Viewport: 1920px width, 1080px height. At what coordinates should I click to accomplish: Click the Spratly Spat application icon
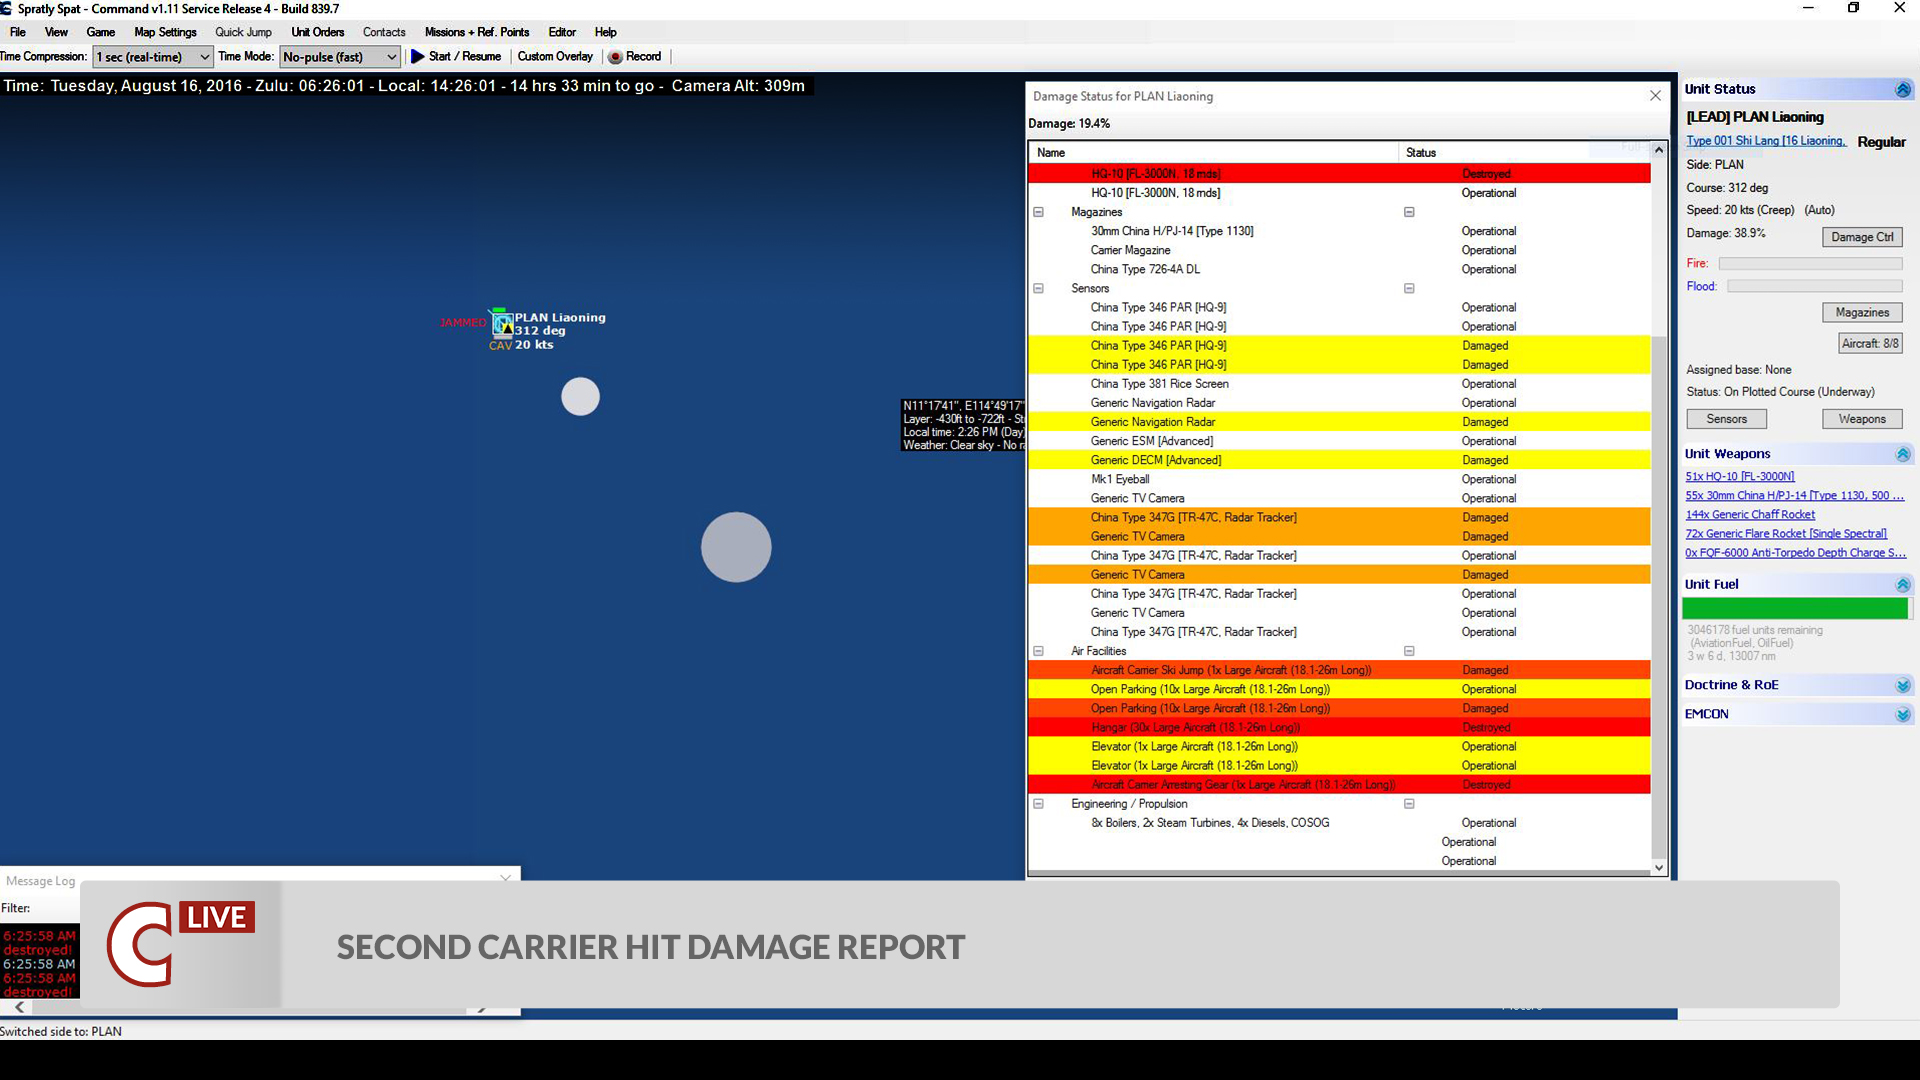click(8, 8)
